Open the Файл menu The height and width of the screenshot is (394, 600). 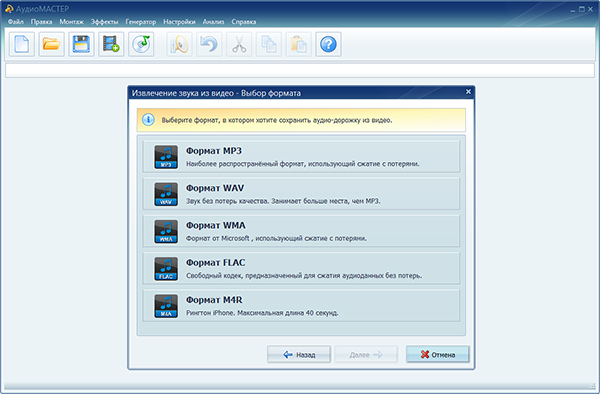tap(16, 22)
